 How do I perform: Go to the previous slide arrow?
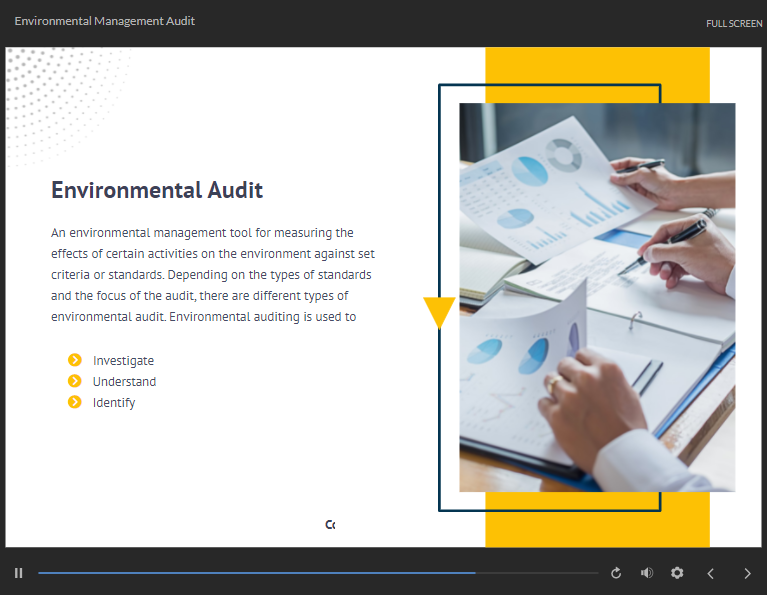tap(711, 573)
